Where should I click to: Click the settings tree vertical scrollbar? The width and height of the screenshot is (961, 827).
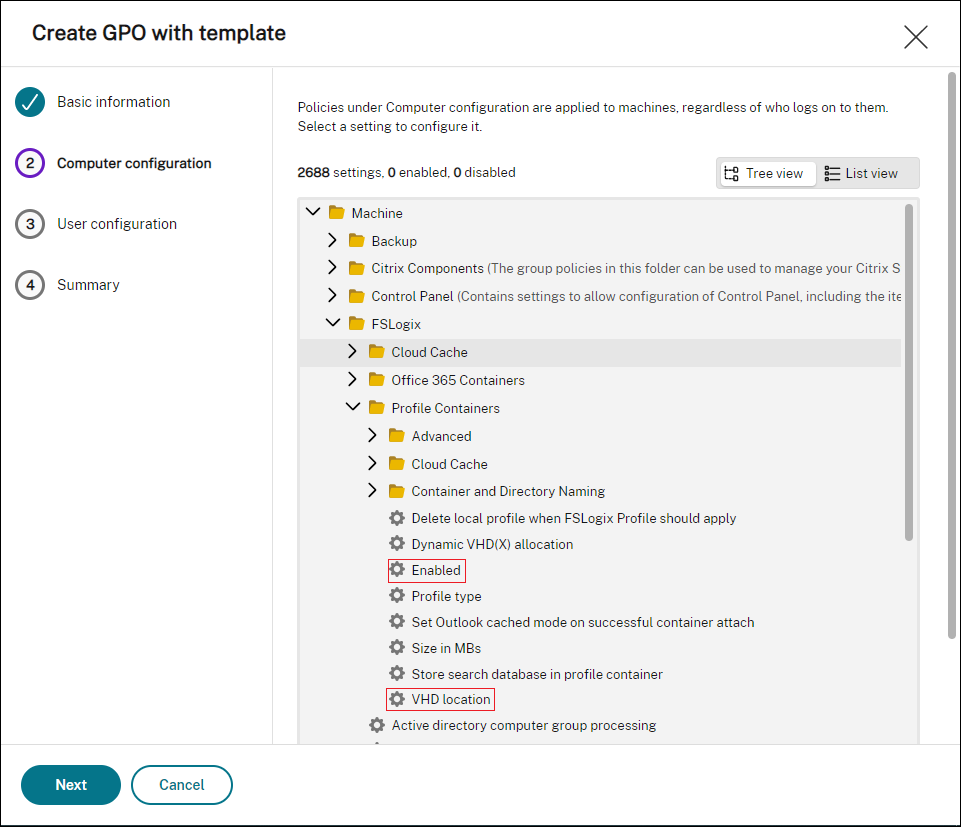[x=908, y=372]
